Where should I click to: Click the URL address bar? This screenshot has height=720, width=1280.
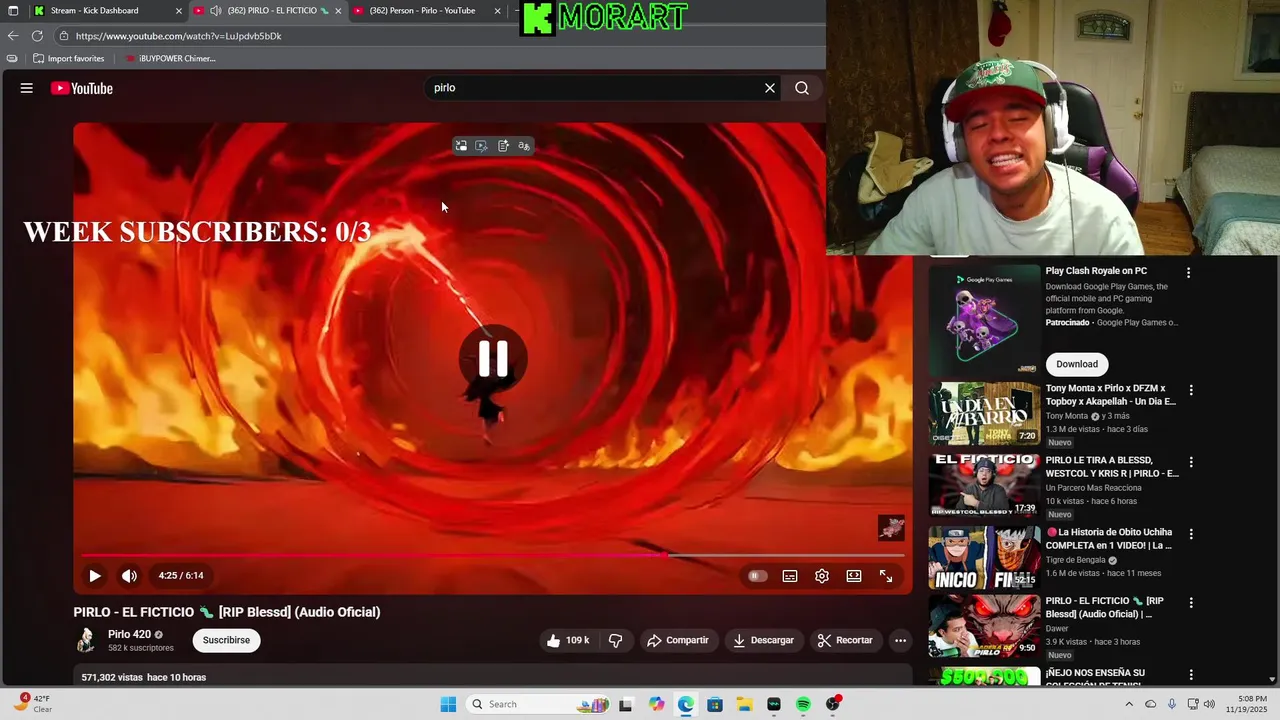(x=440, y=36)
